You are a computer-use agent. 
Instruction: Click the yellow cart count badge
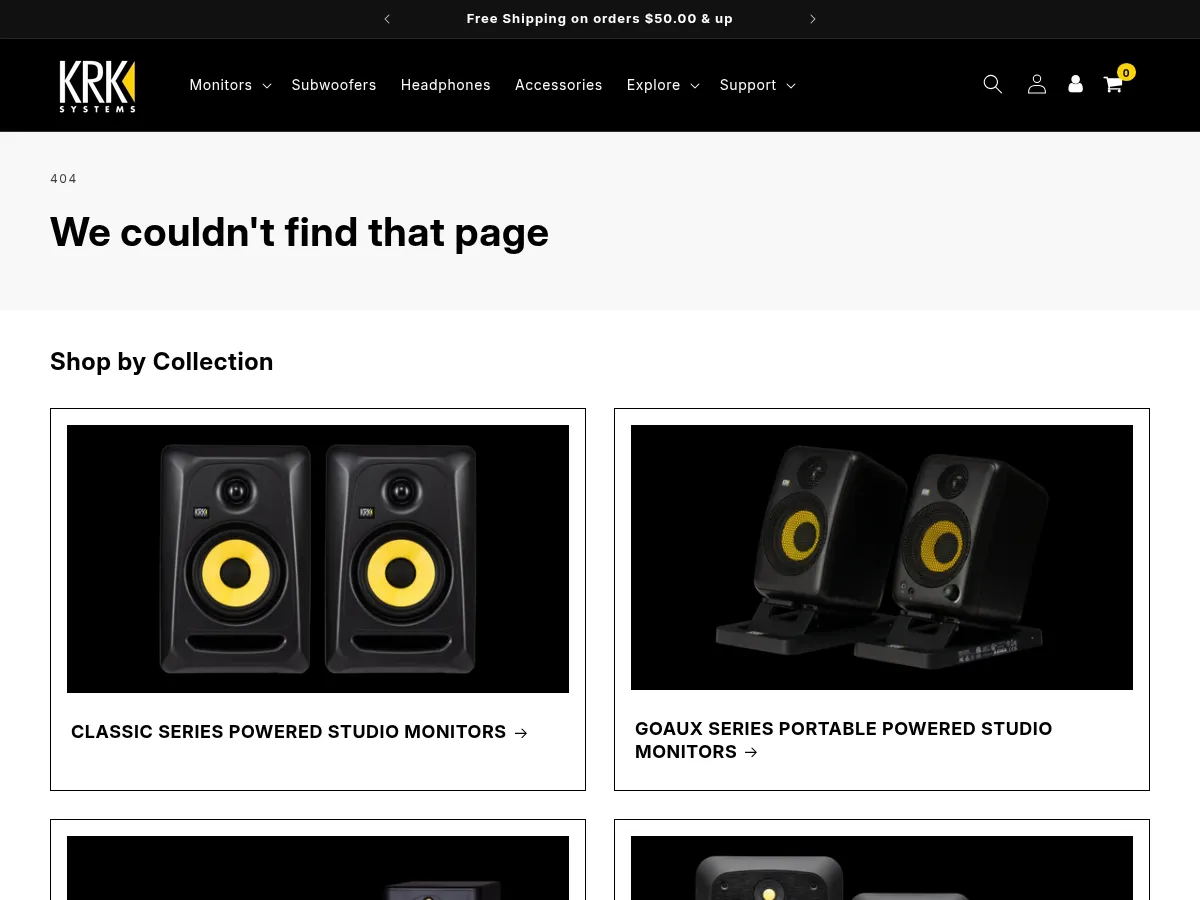(x=1126, y=72)
